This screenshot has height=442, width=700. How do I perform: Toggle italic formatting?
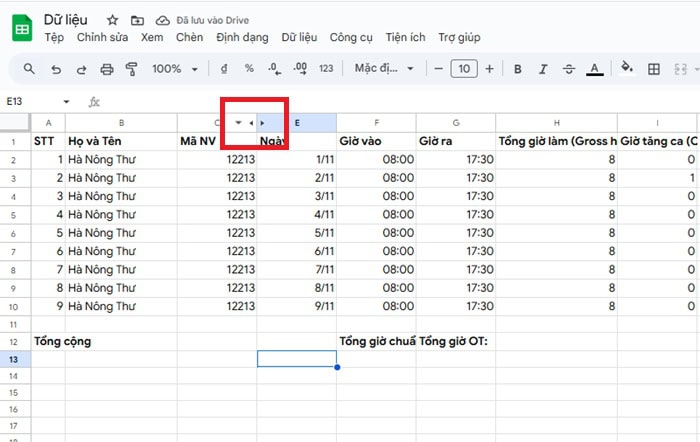pyautogui.click(x=543, y=69)
